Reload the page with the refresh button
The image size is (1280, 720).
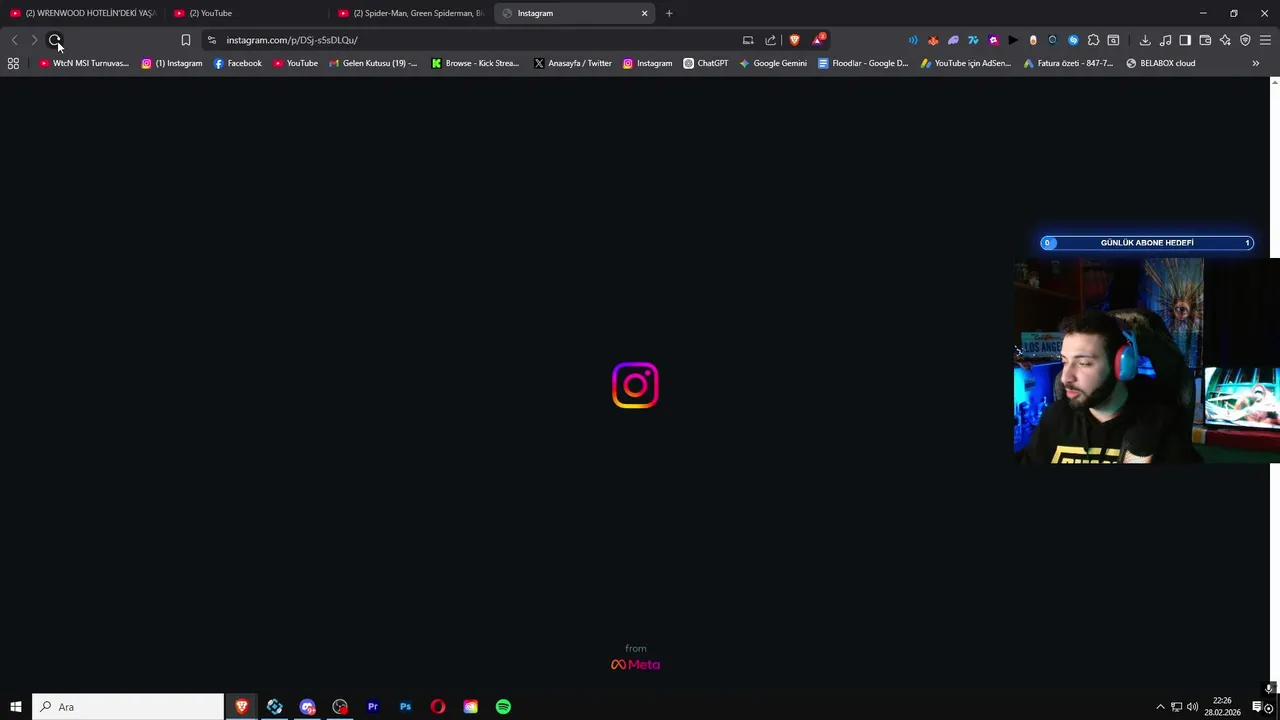point(55,40)
